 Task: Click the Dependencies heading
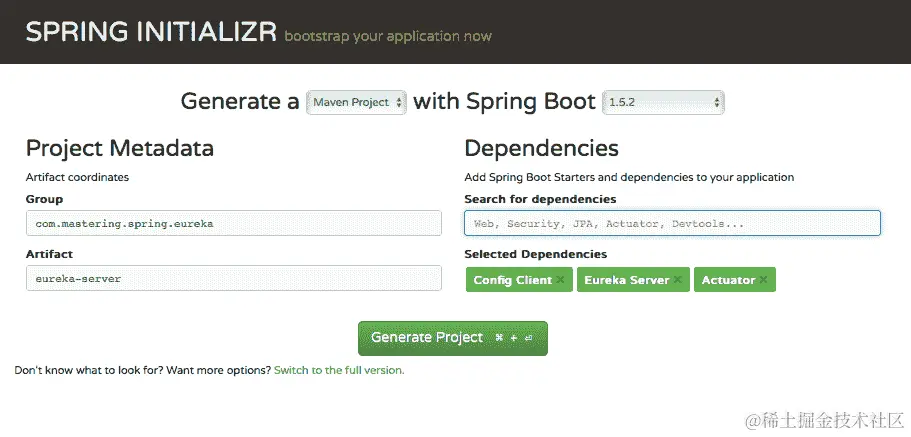pos(541,148)
